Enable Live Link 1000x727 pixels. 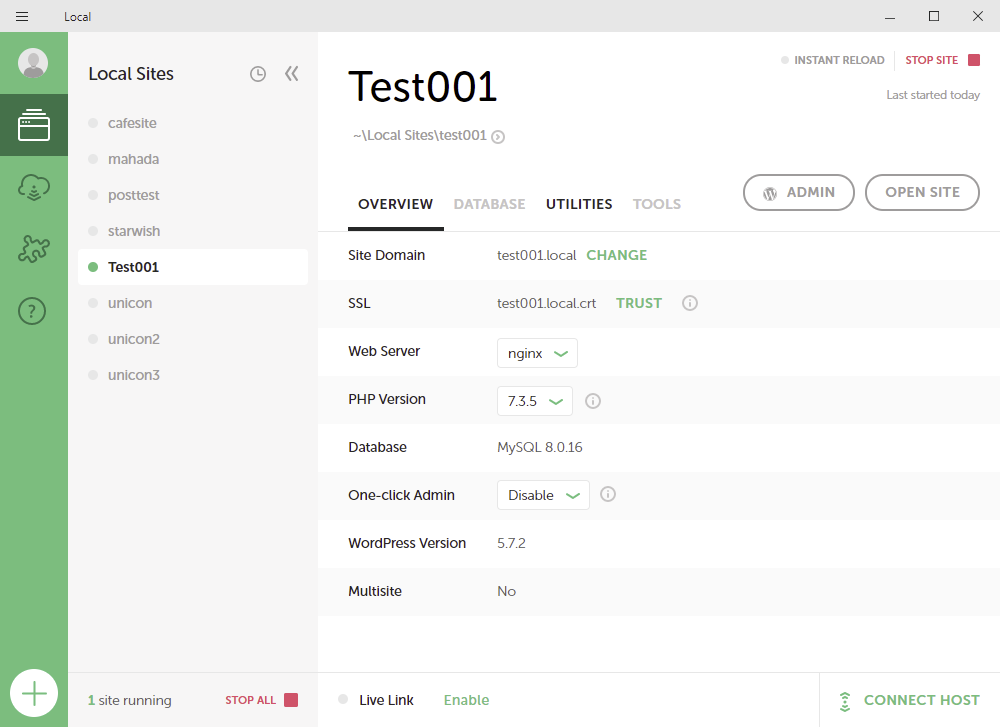[466, 700]
